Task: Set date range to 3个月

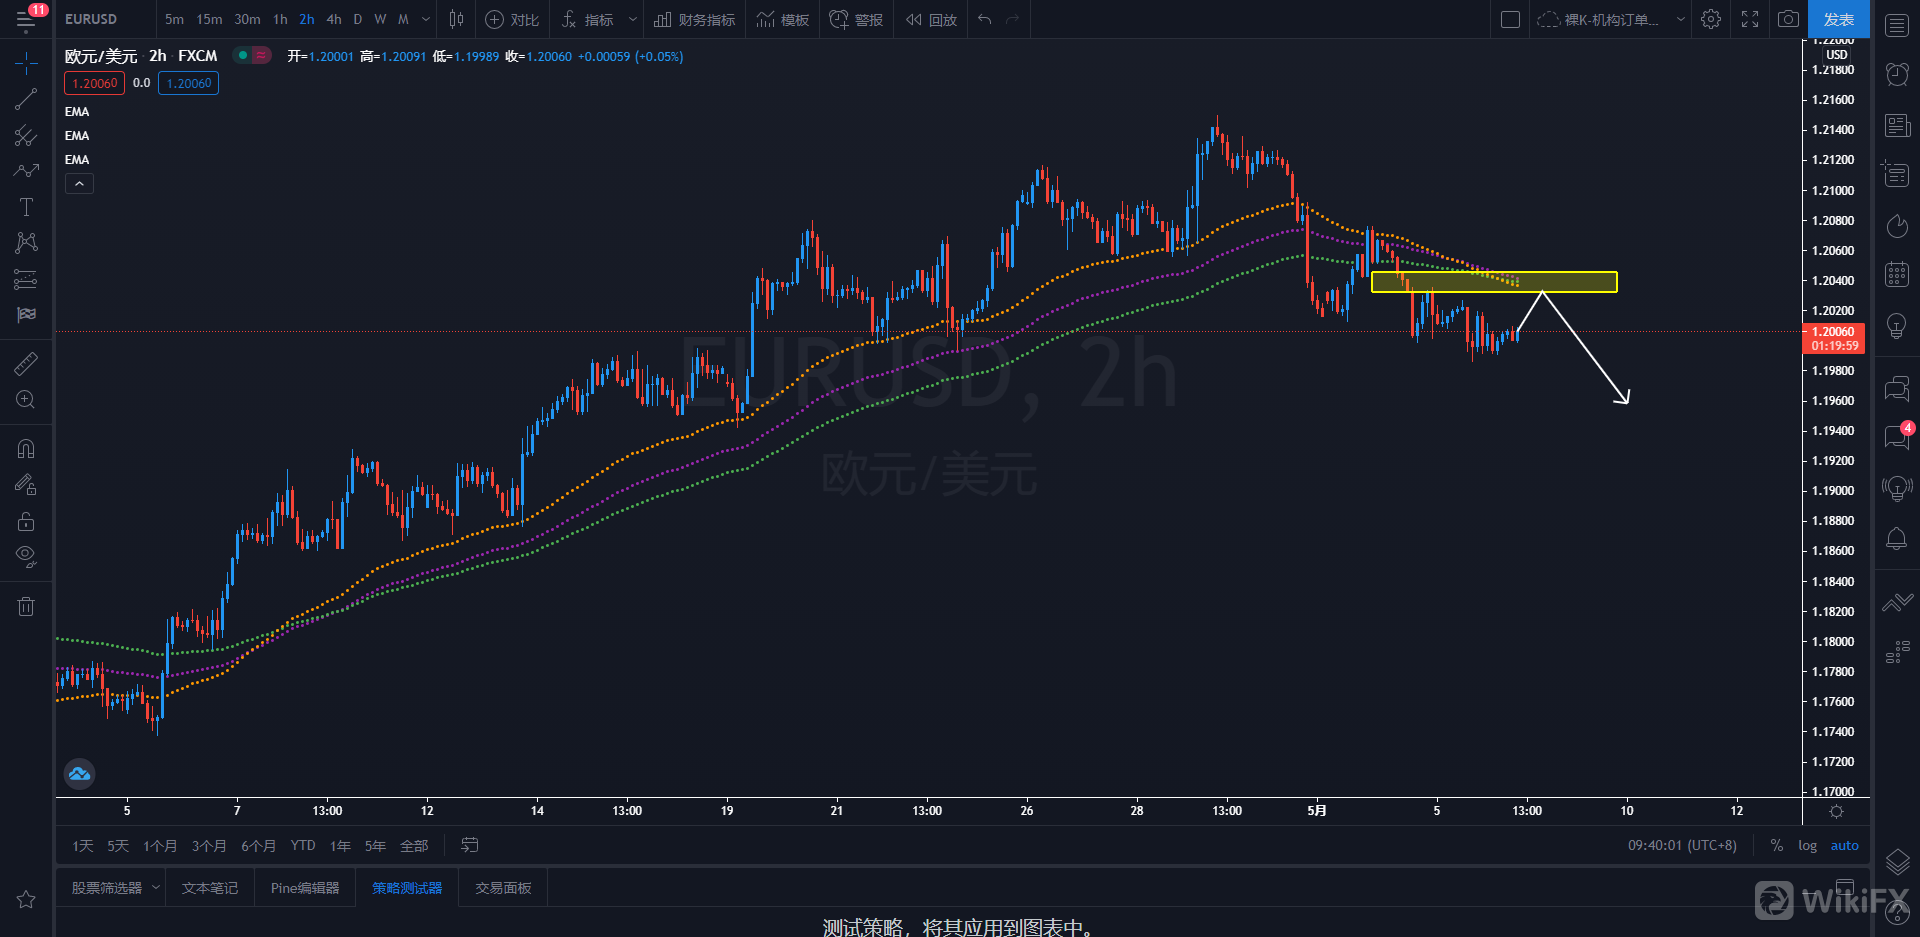Action: point(209,846)
